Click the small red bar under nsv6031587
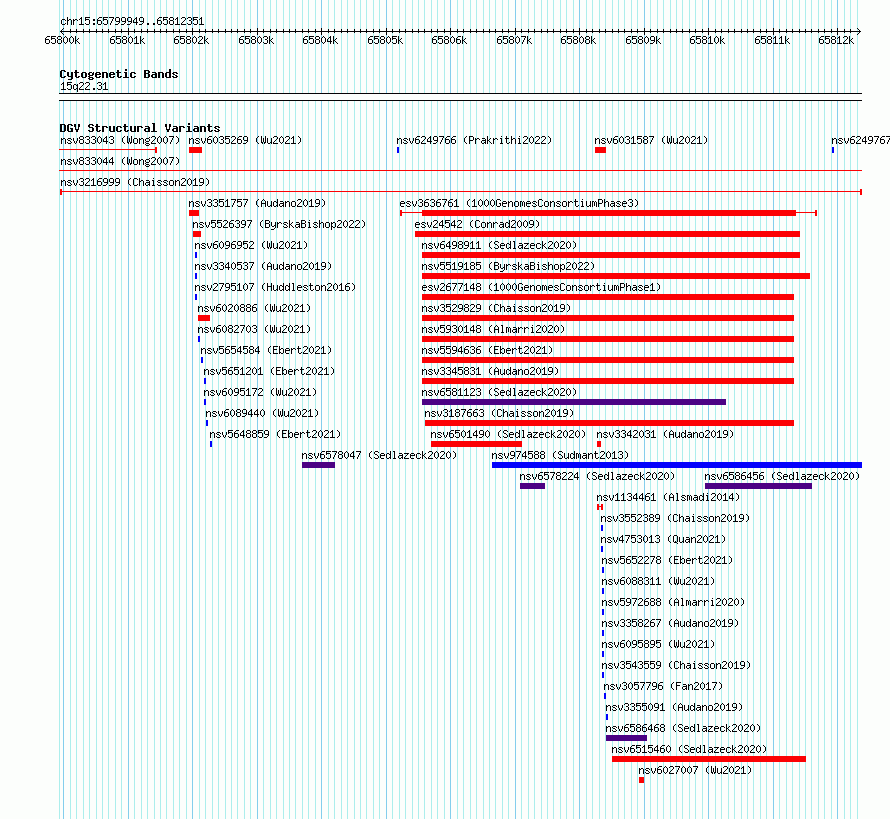Viewport: 890px width, 819px height. click(x=601, y=150)
